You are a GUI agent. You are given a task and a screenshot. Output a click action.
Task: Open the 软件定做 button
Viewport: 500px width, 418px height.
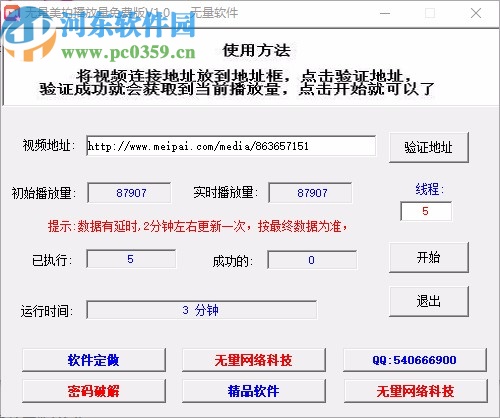94,360
